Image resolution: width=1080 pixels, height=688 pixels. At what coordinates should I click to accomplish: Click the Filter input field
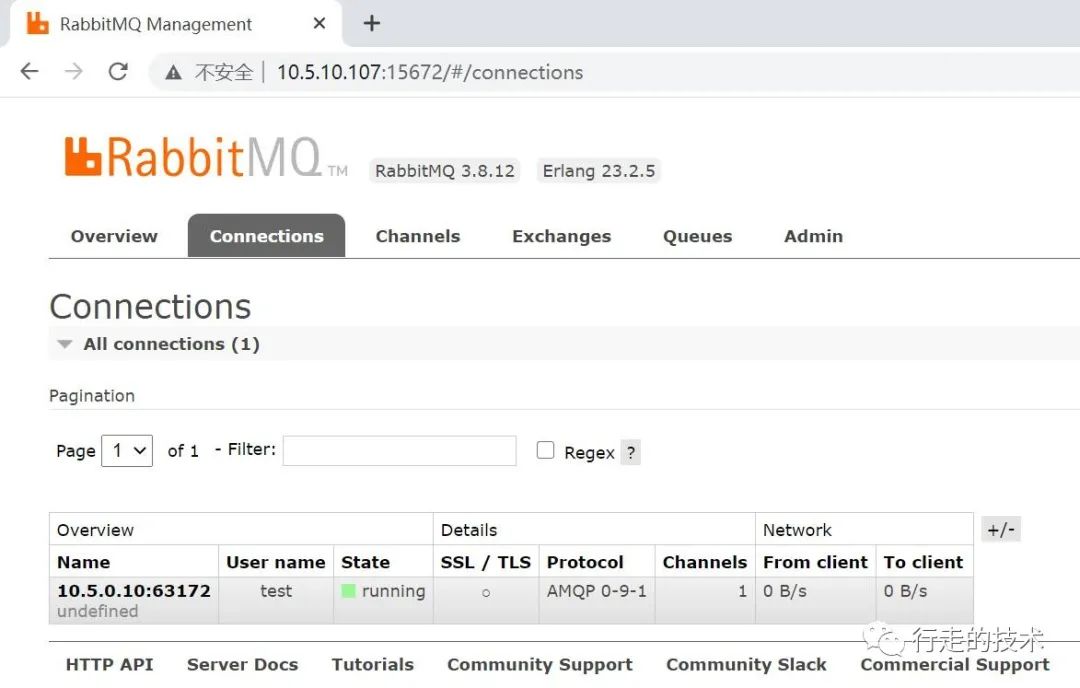coord(399,450)
